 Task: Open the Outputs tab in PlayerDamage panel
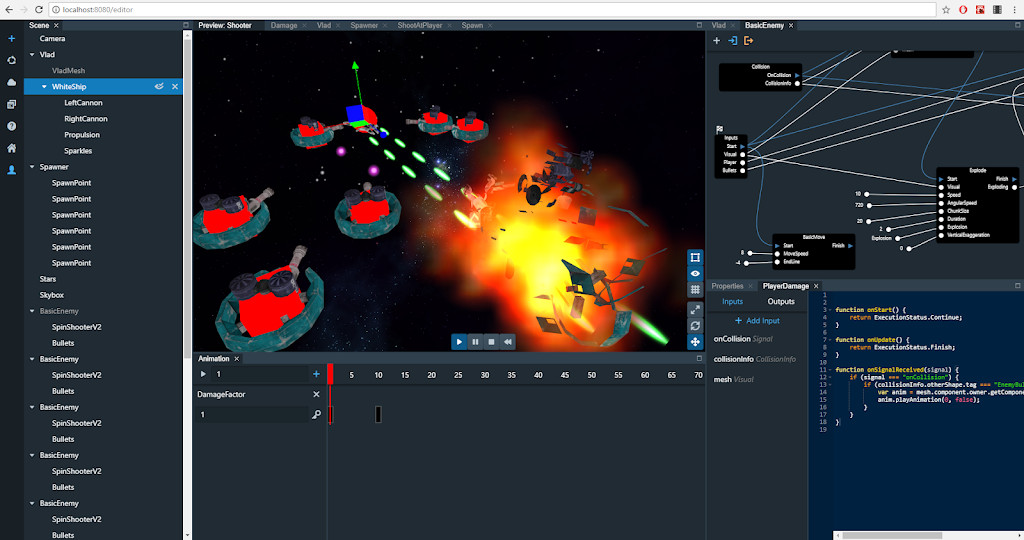(781, 301)
